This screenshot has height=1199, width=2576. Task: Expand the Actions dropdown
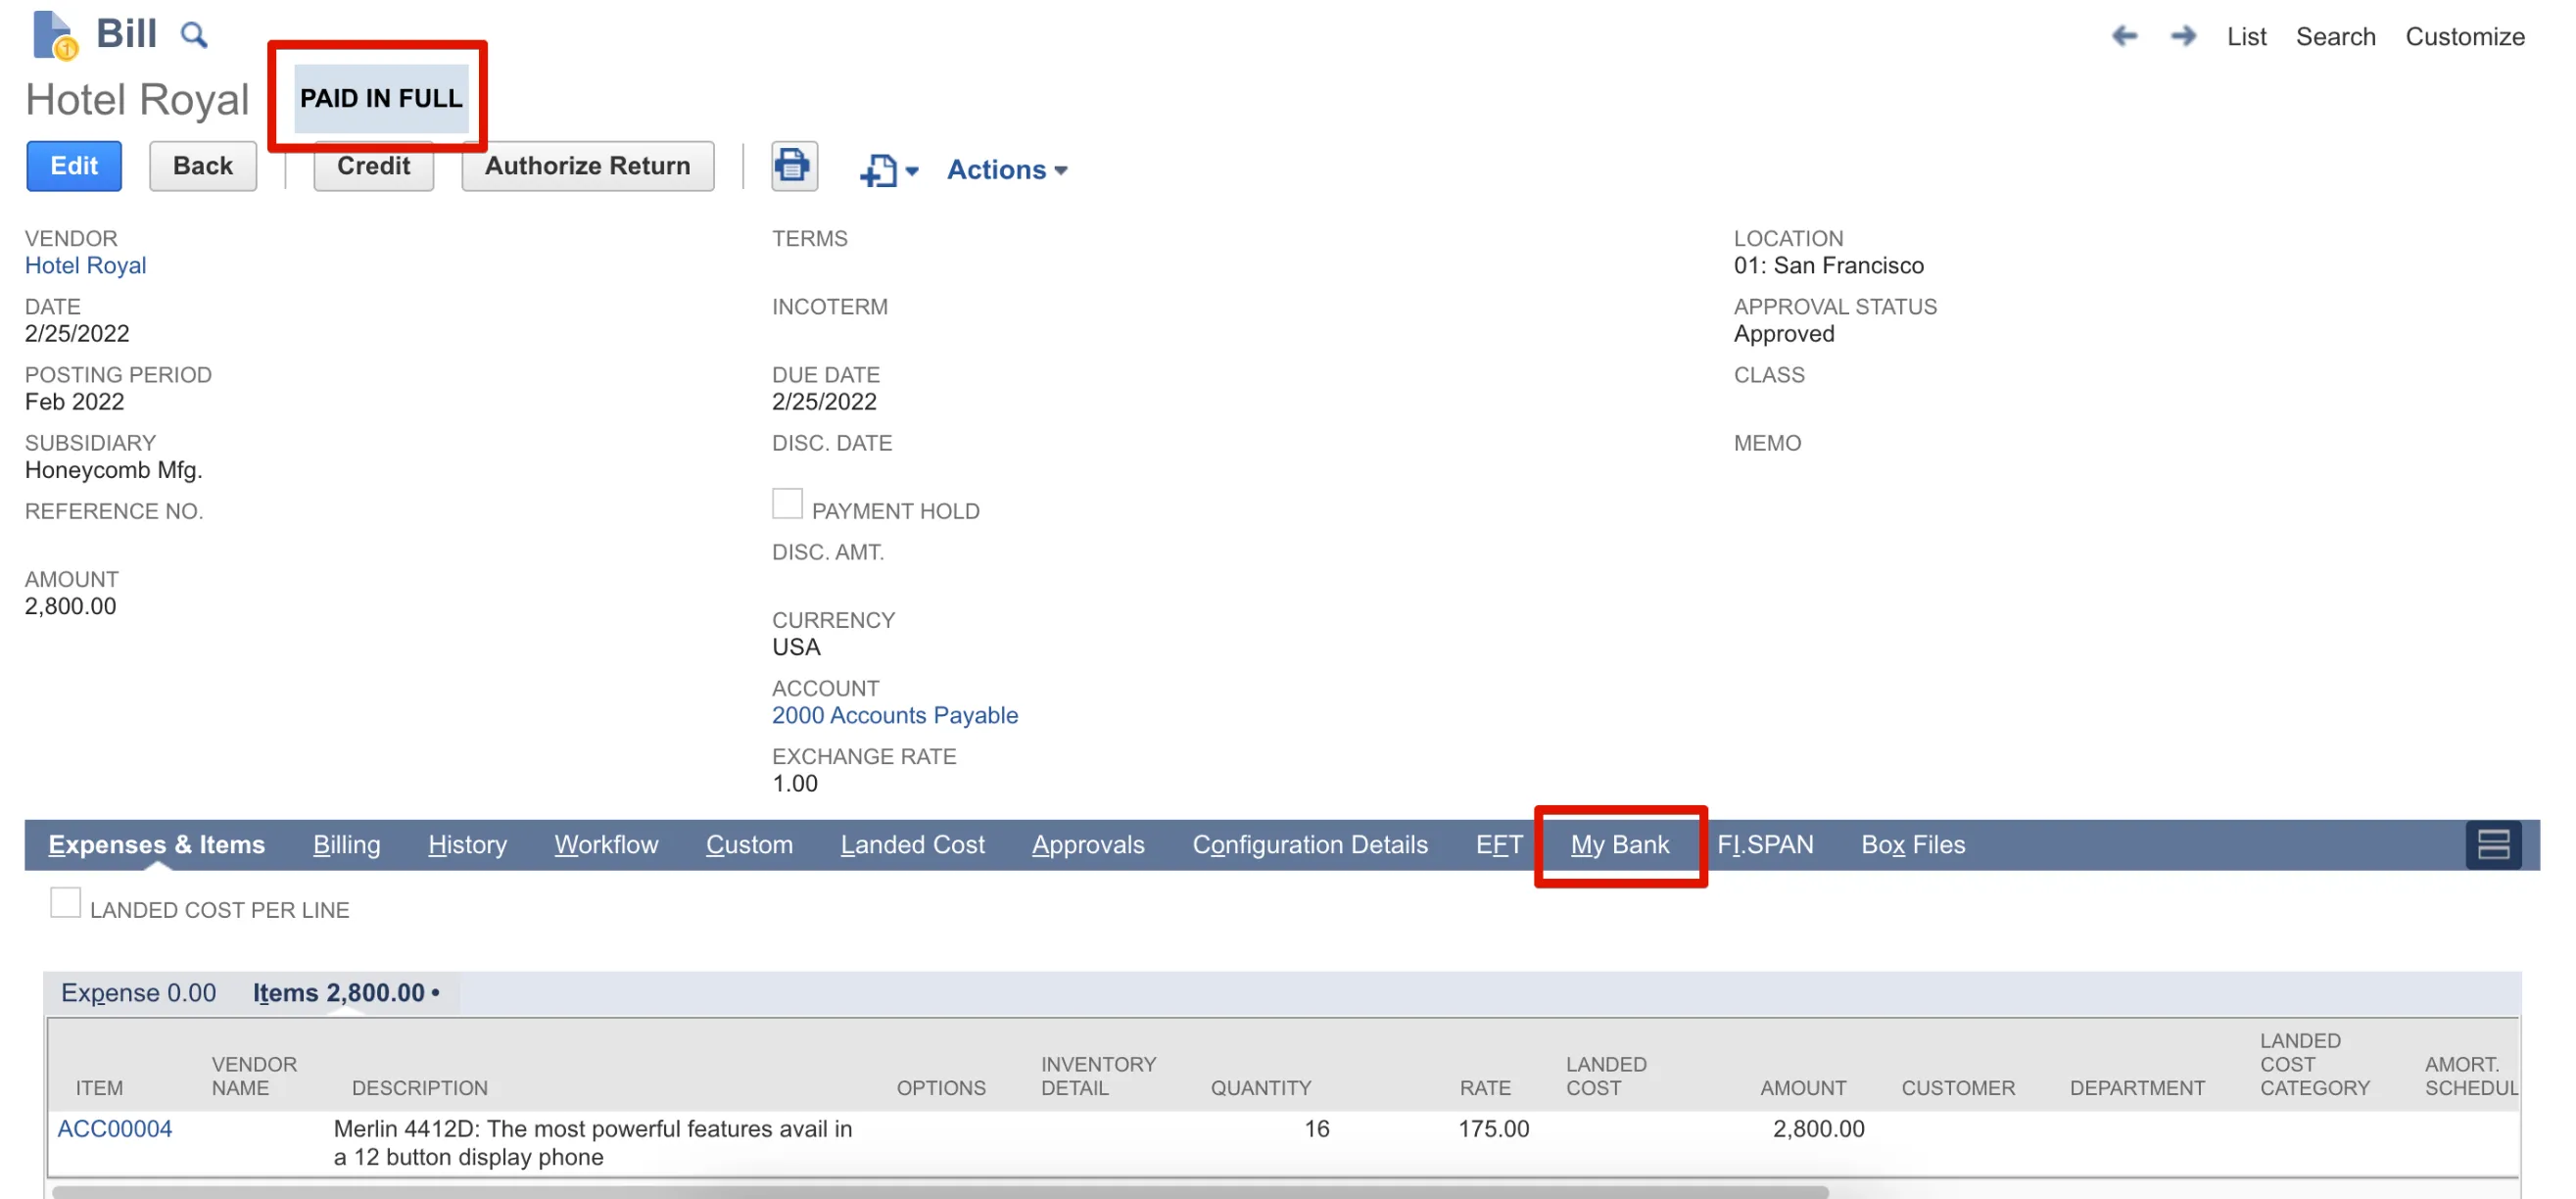click(1007, 170)
